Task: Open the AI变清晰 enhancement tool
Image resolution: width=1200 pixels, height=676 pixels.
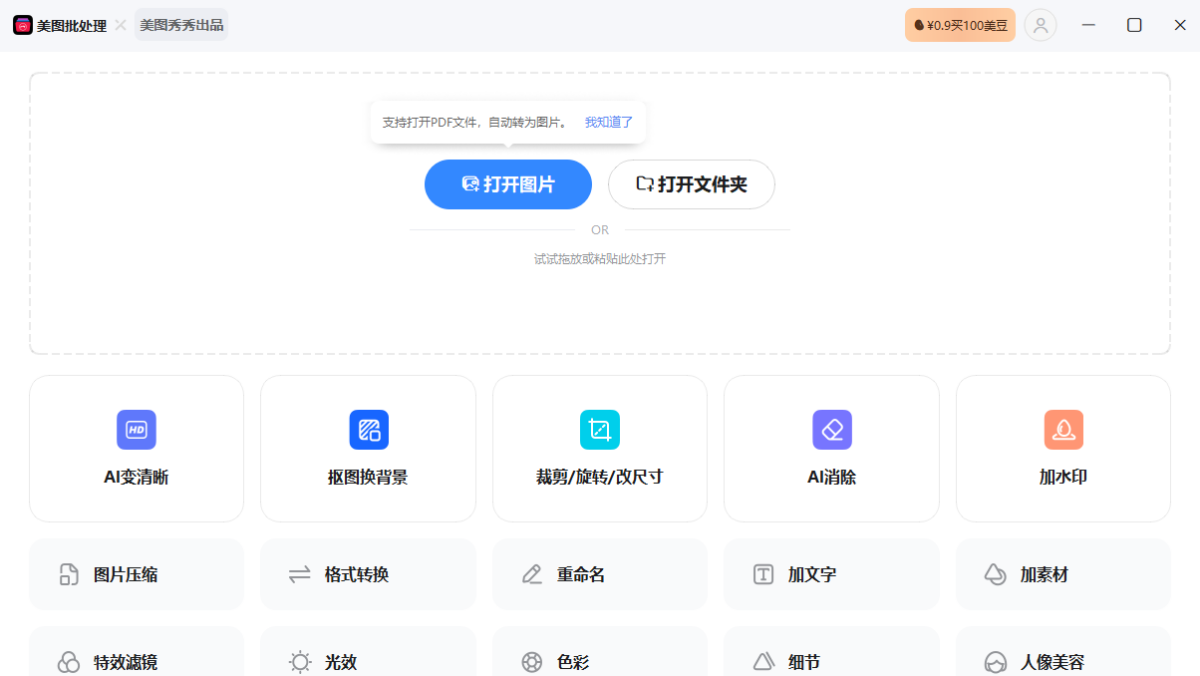Action: point(136,448)
